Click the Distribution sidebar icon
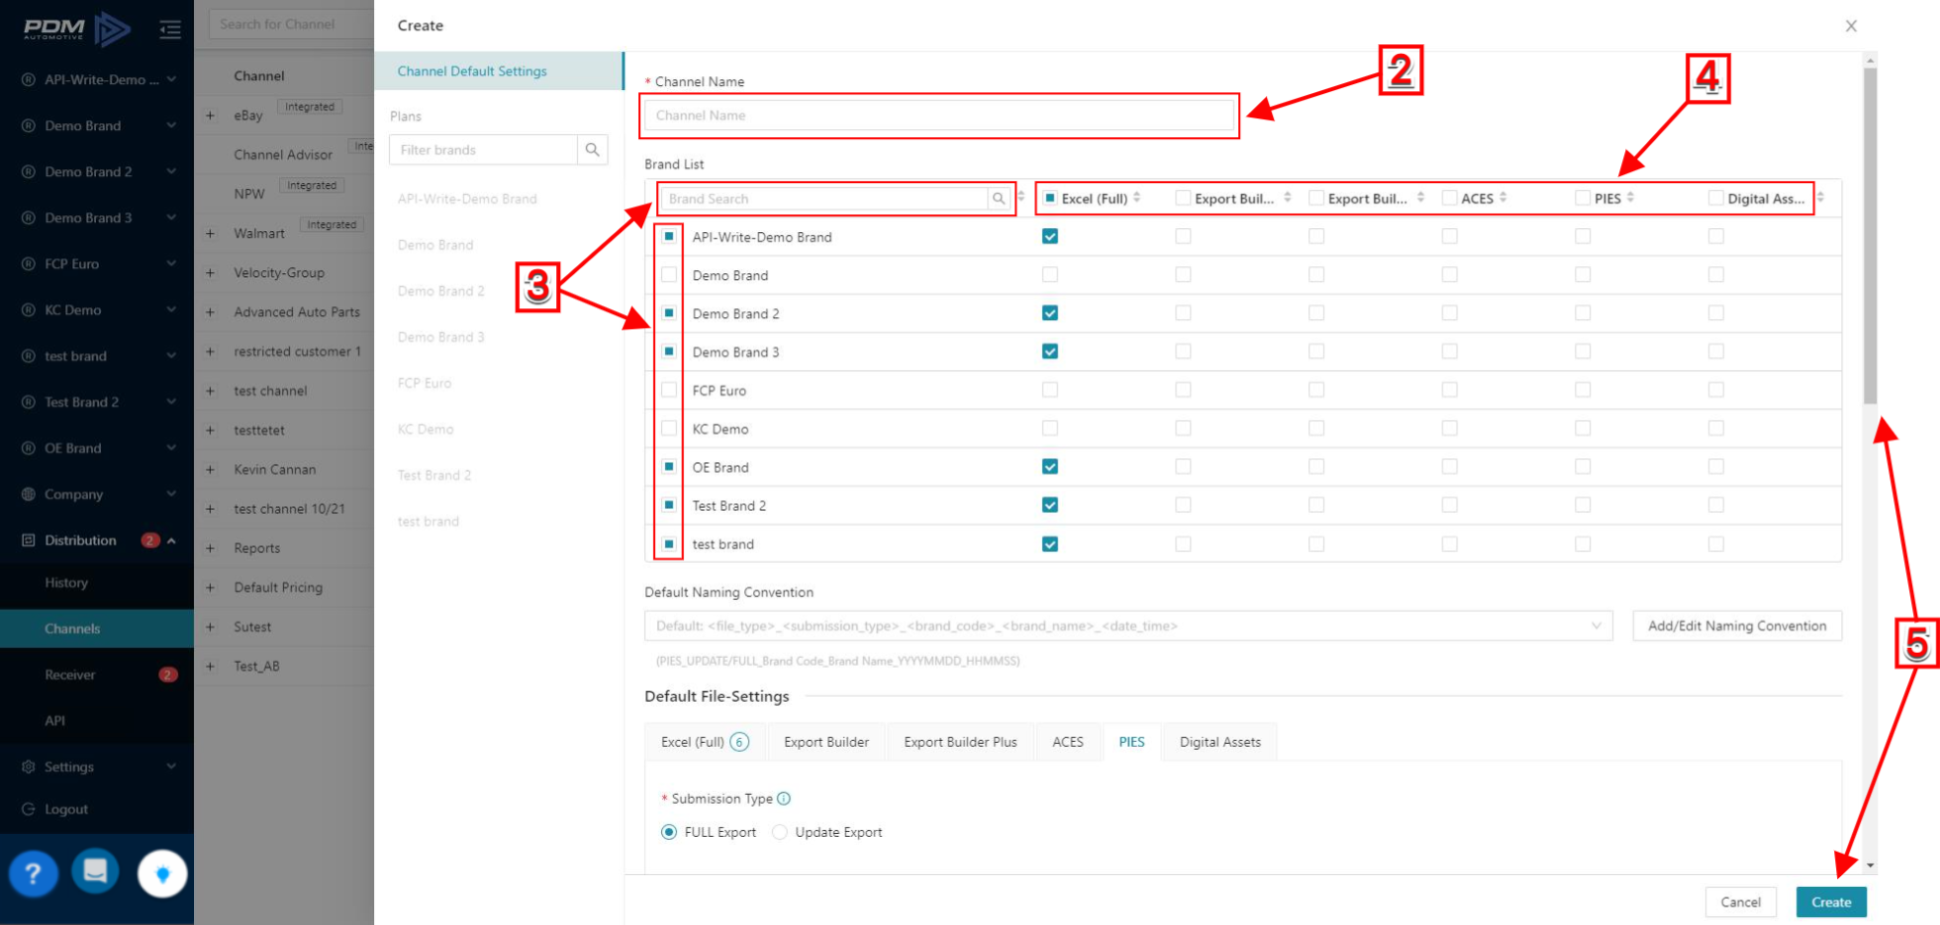The width and height of the screenshot is (1940, 925). tap(28, 540)
